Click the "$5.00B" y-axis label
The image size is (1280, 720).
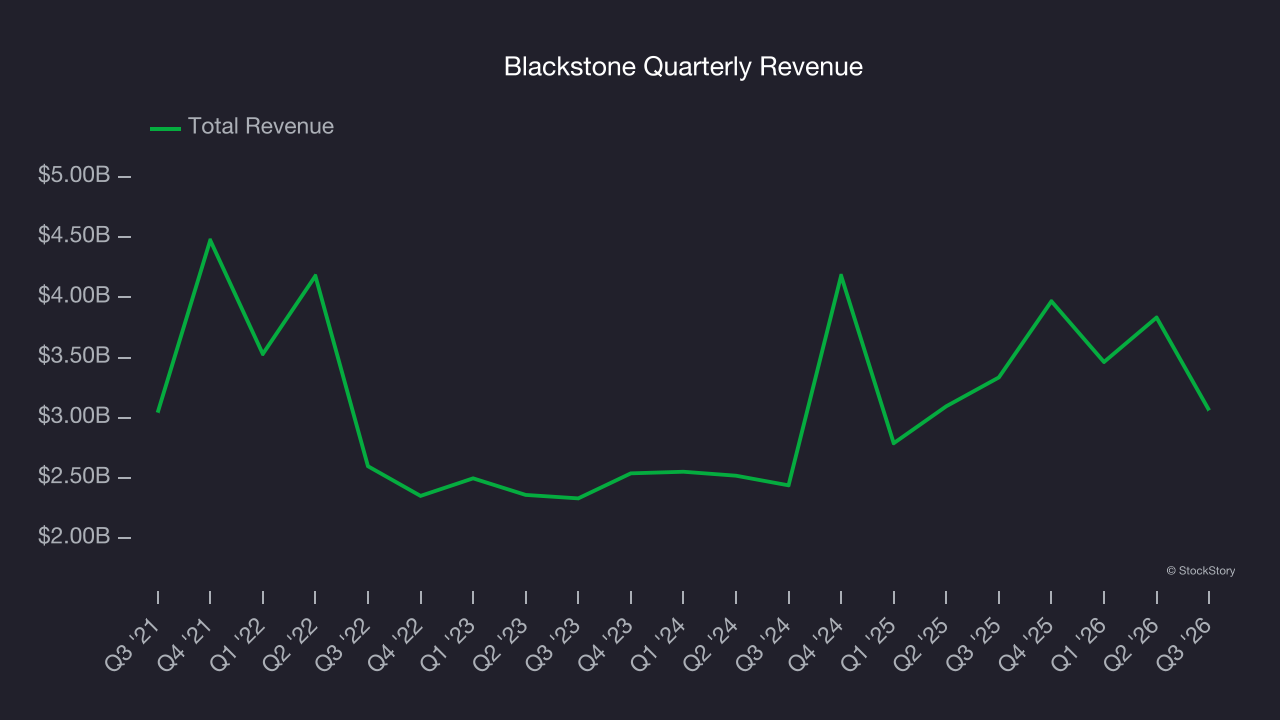(74, 175)
